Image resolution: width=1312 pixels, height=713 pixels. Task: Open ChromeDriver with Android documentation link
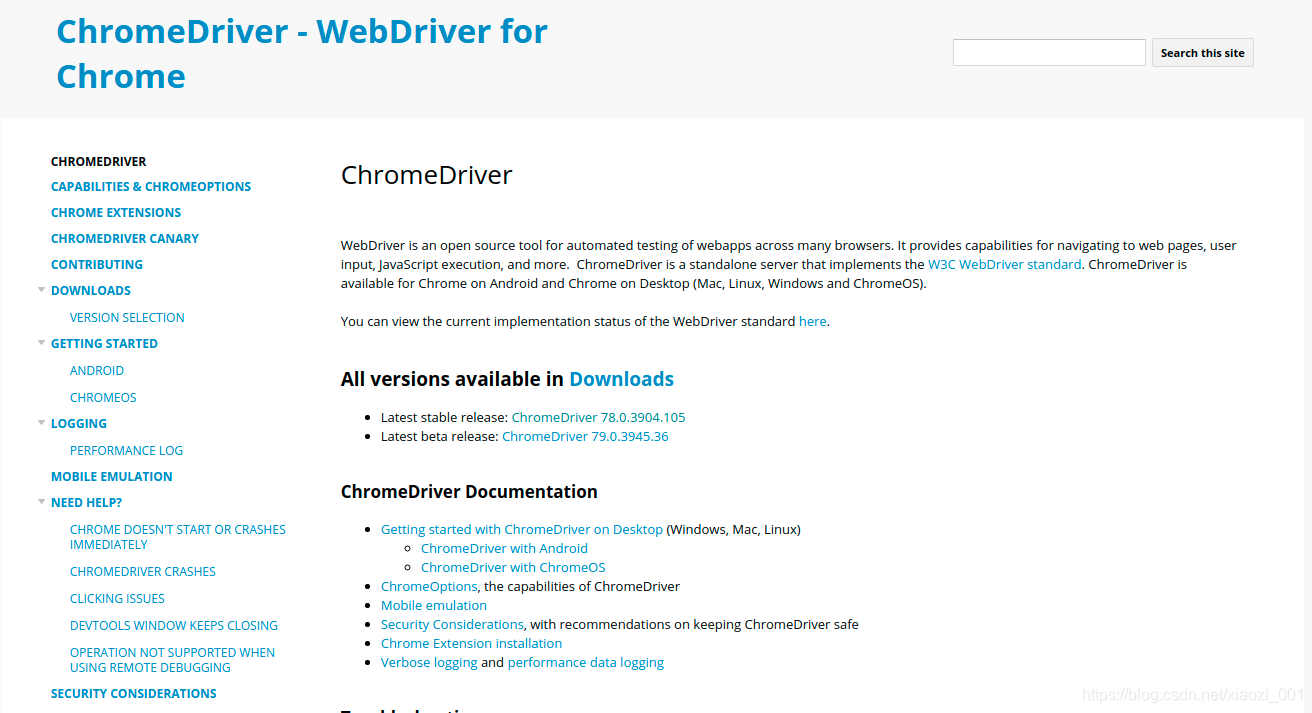(504, 548)
